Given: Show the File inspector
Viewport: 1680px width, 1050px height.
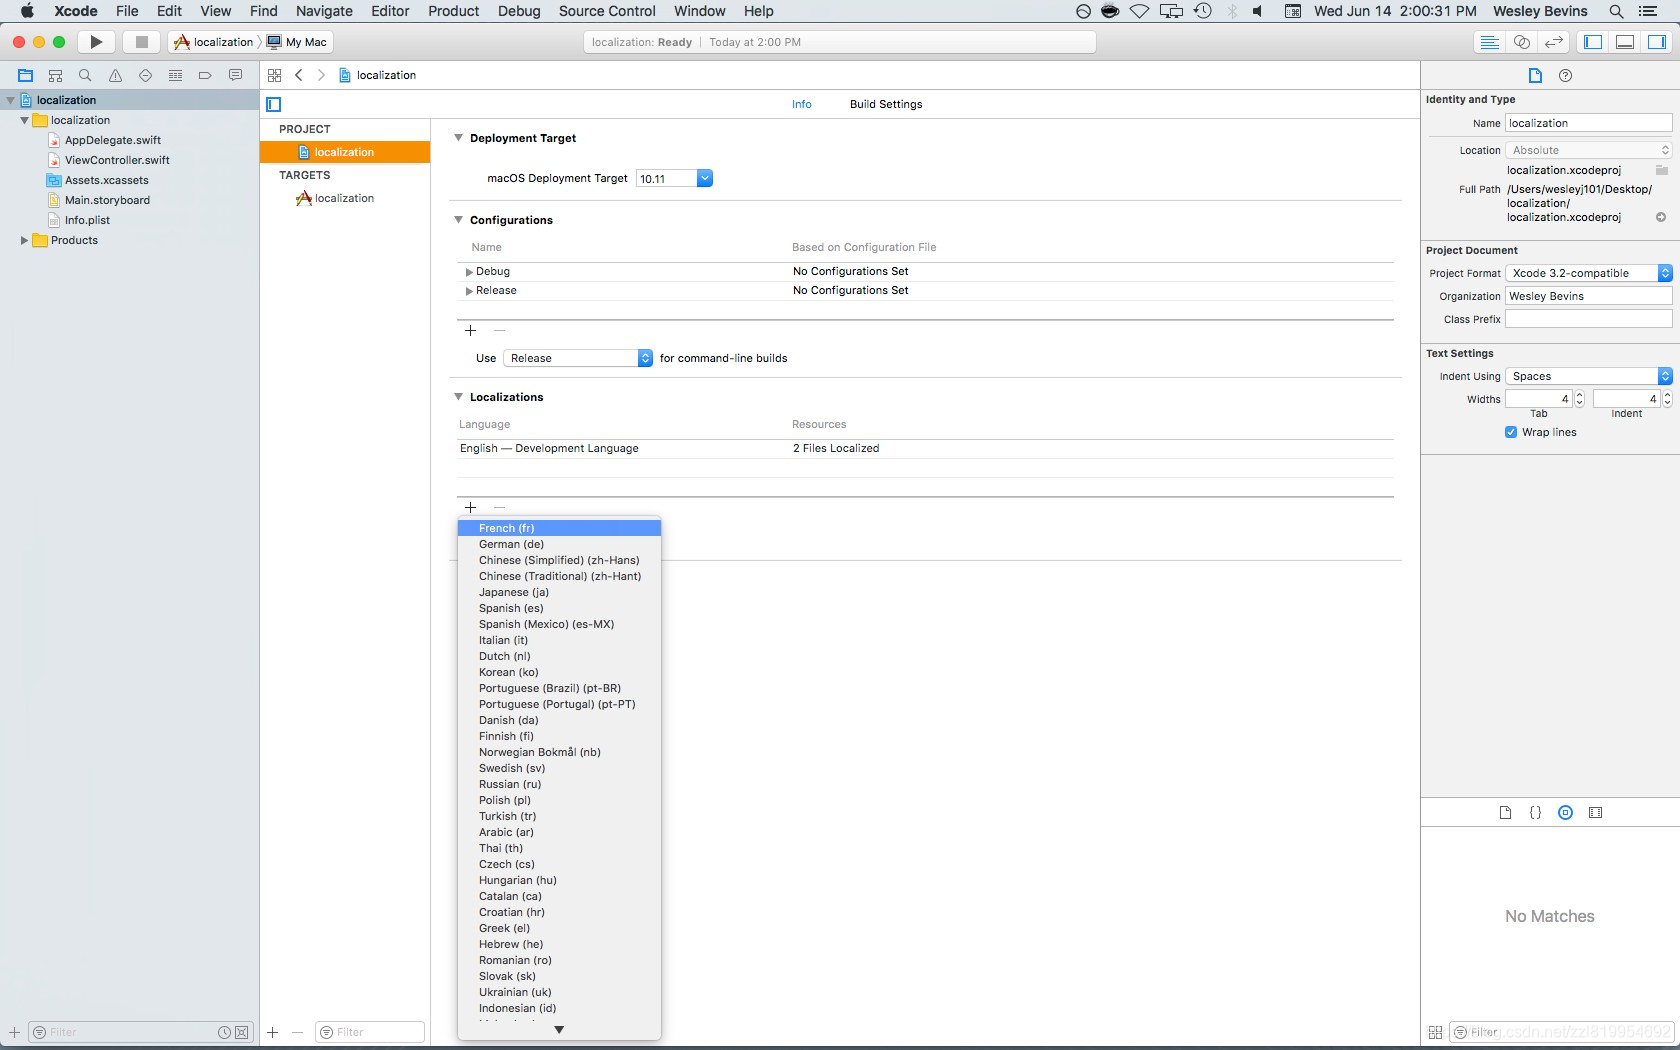Looking at the screenshot, I should click(x=1535, y=76).
